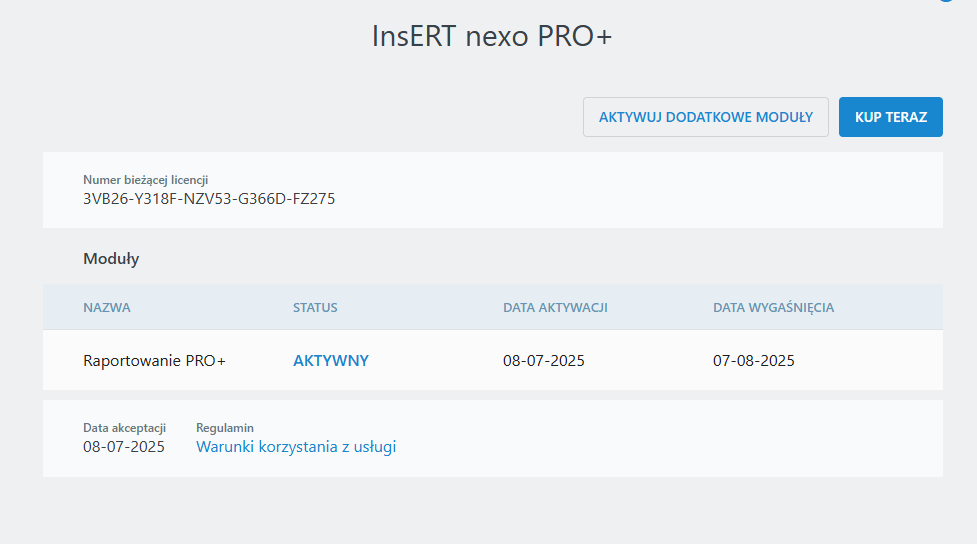Screen dimensions: 977x544
Task: Click the Regulamin label
Action: point(225,428)
